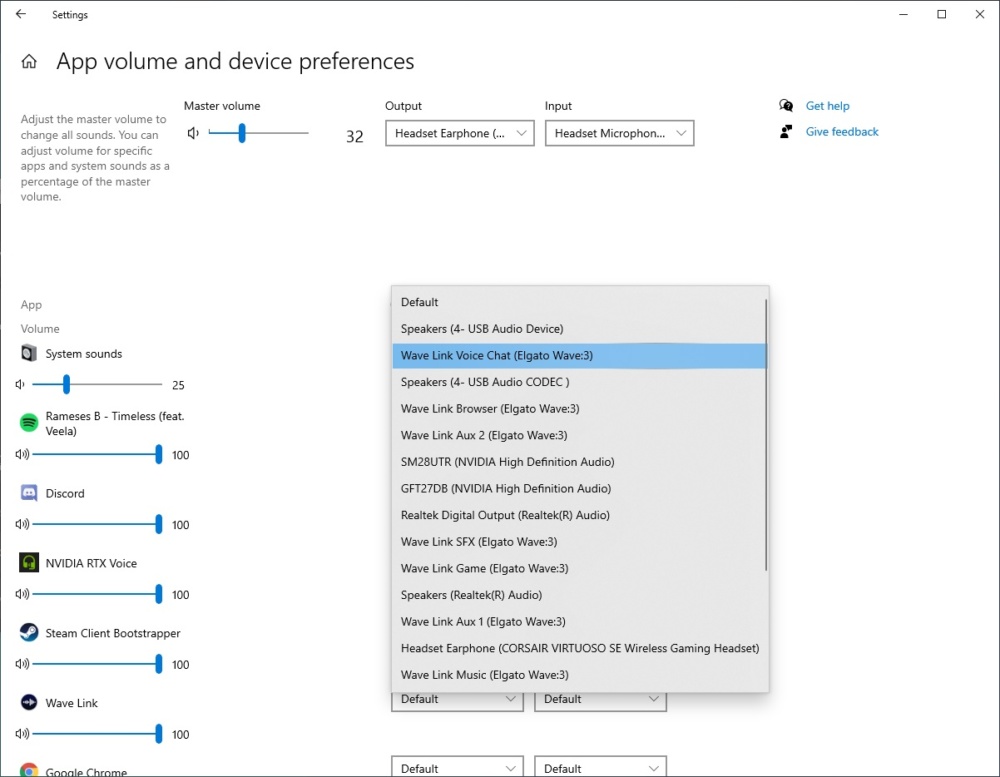Mute NVIDIA RTX Voice speaker icon
The height and width of the screenshot is (777, 1000).
[x=22, y=594]
